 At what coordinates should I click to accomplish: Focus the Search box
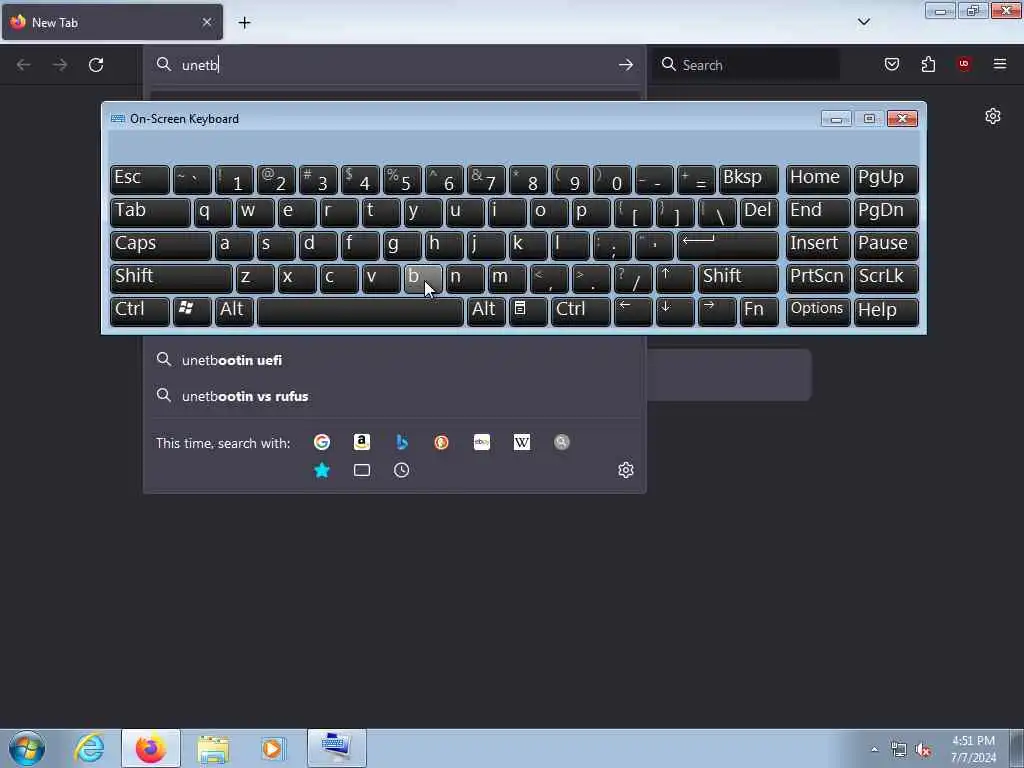pyautogui.click(x=748, y=65)
